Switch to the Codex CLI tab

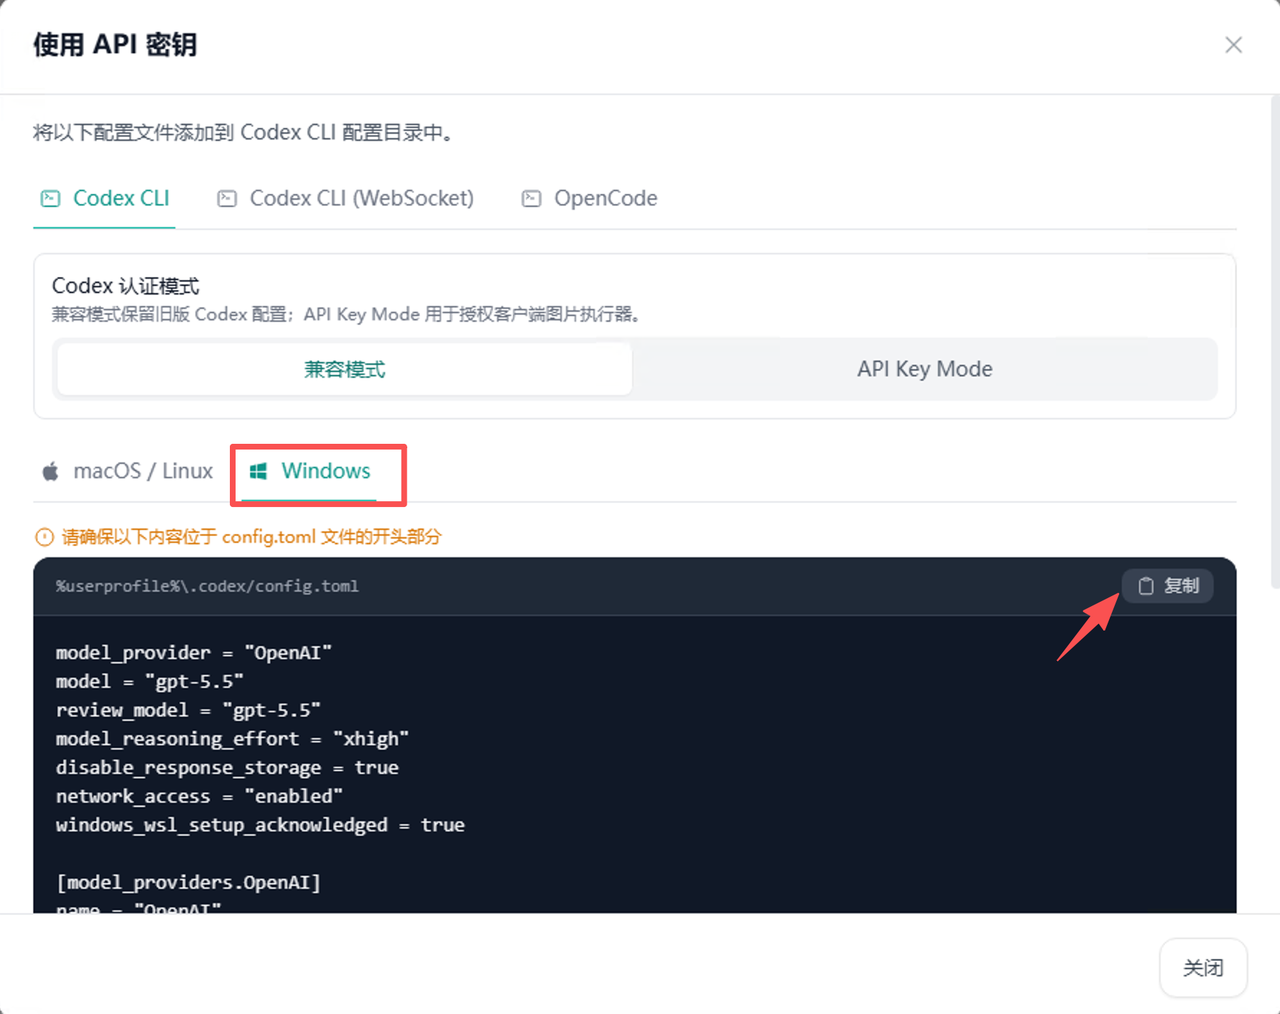pyautogui.click(x=105, y=198)
